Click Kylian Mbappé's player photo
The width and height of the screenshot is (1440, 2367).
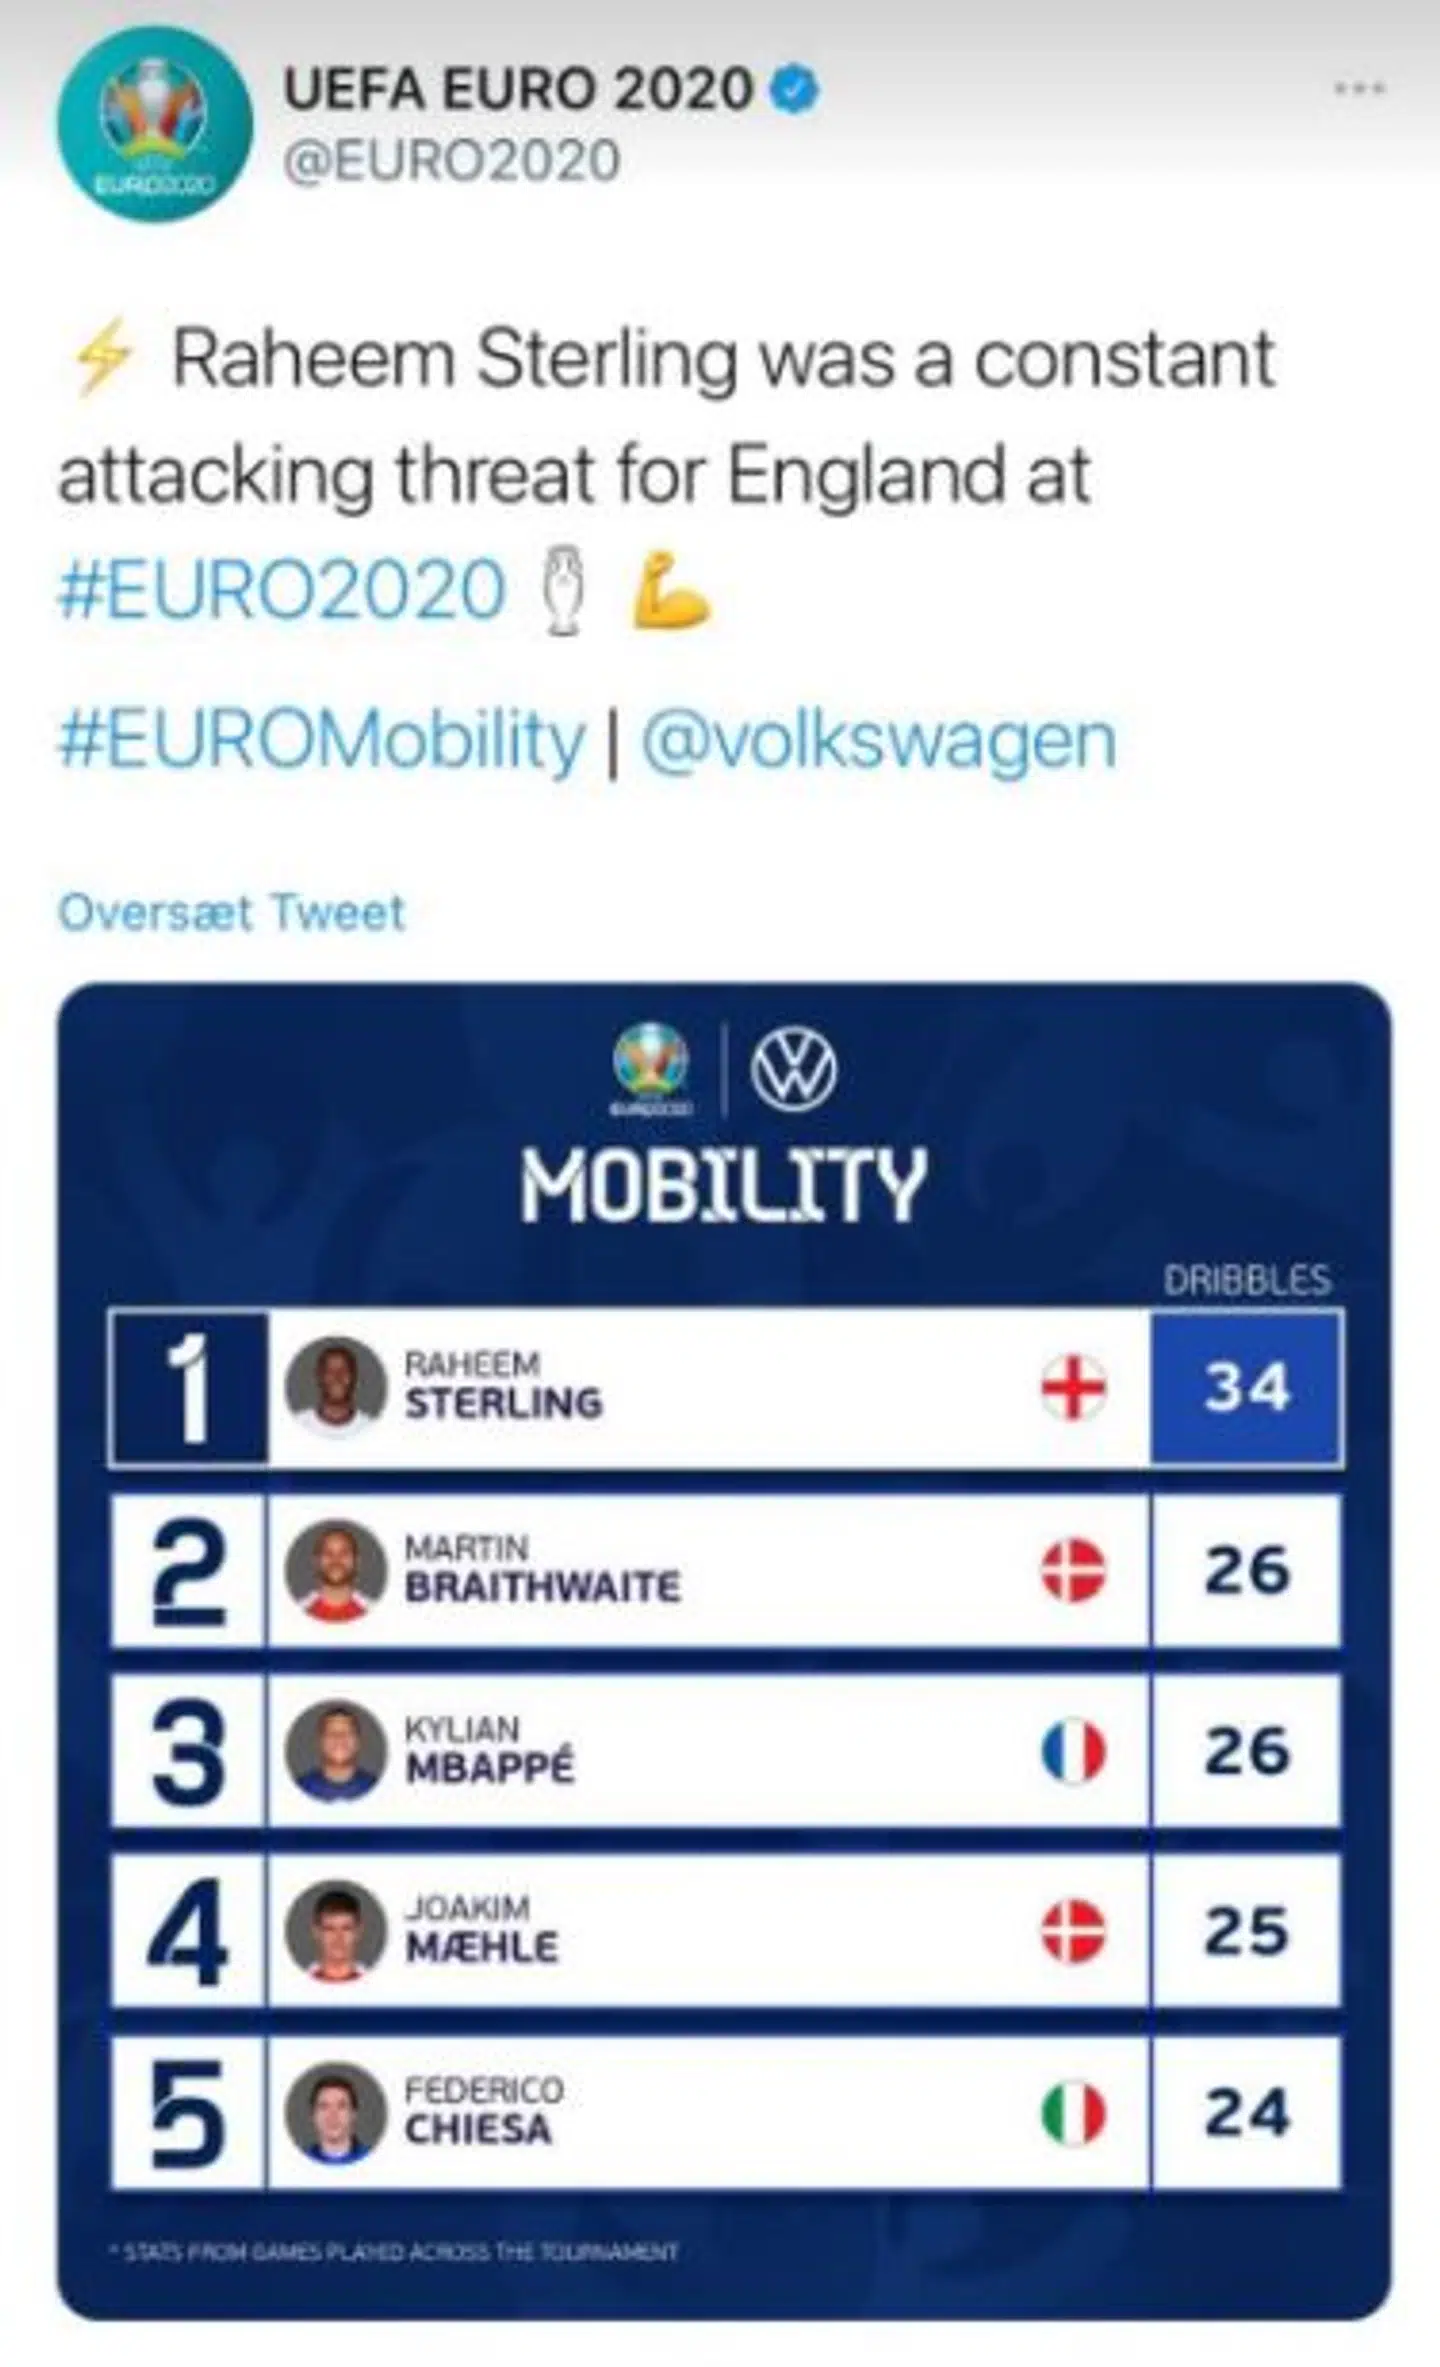point(335,1751)
